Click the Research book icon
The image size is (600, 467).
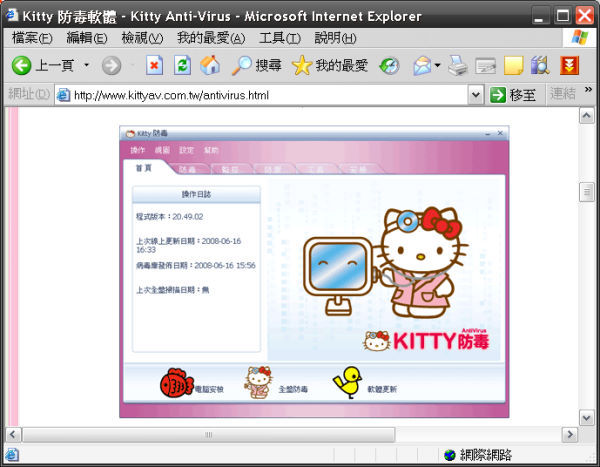[x=540, y=65]
